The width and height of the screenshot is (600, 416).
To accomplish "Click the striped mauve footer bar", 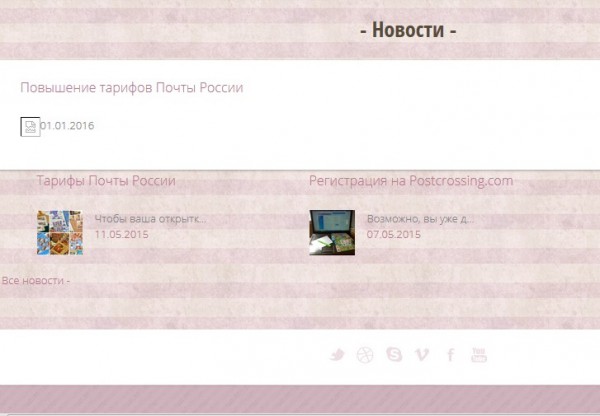I will (300, 399).
